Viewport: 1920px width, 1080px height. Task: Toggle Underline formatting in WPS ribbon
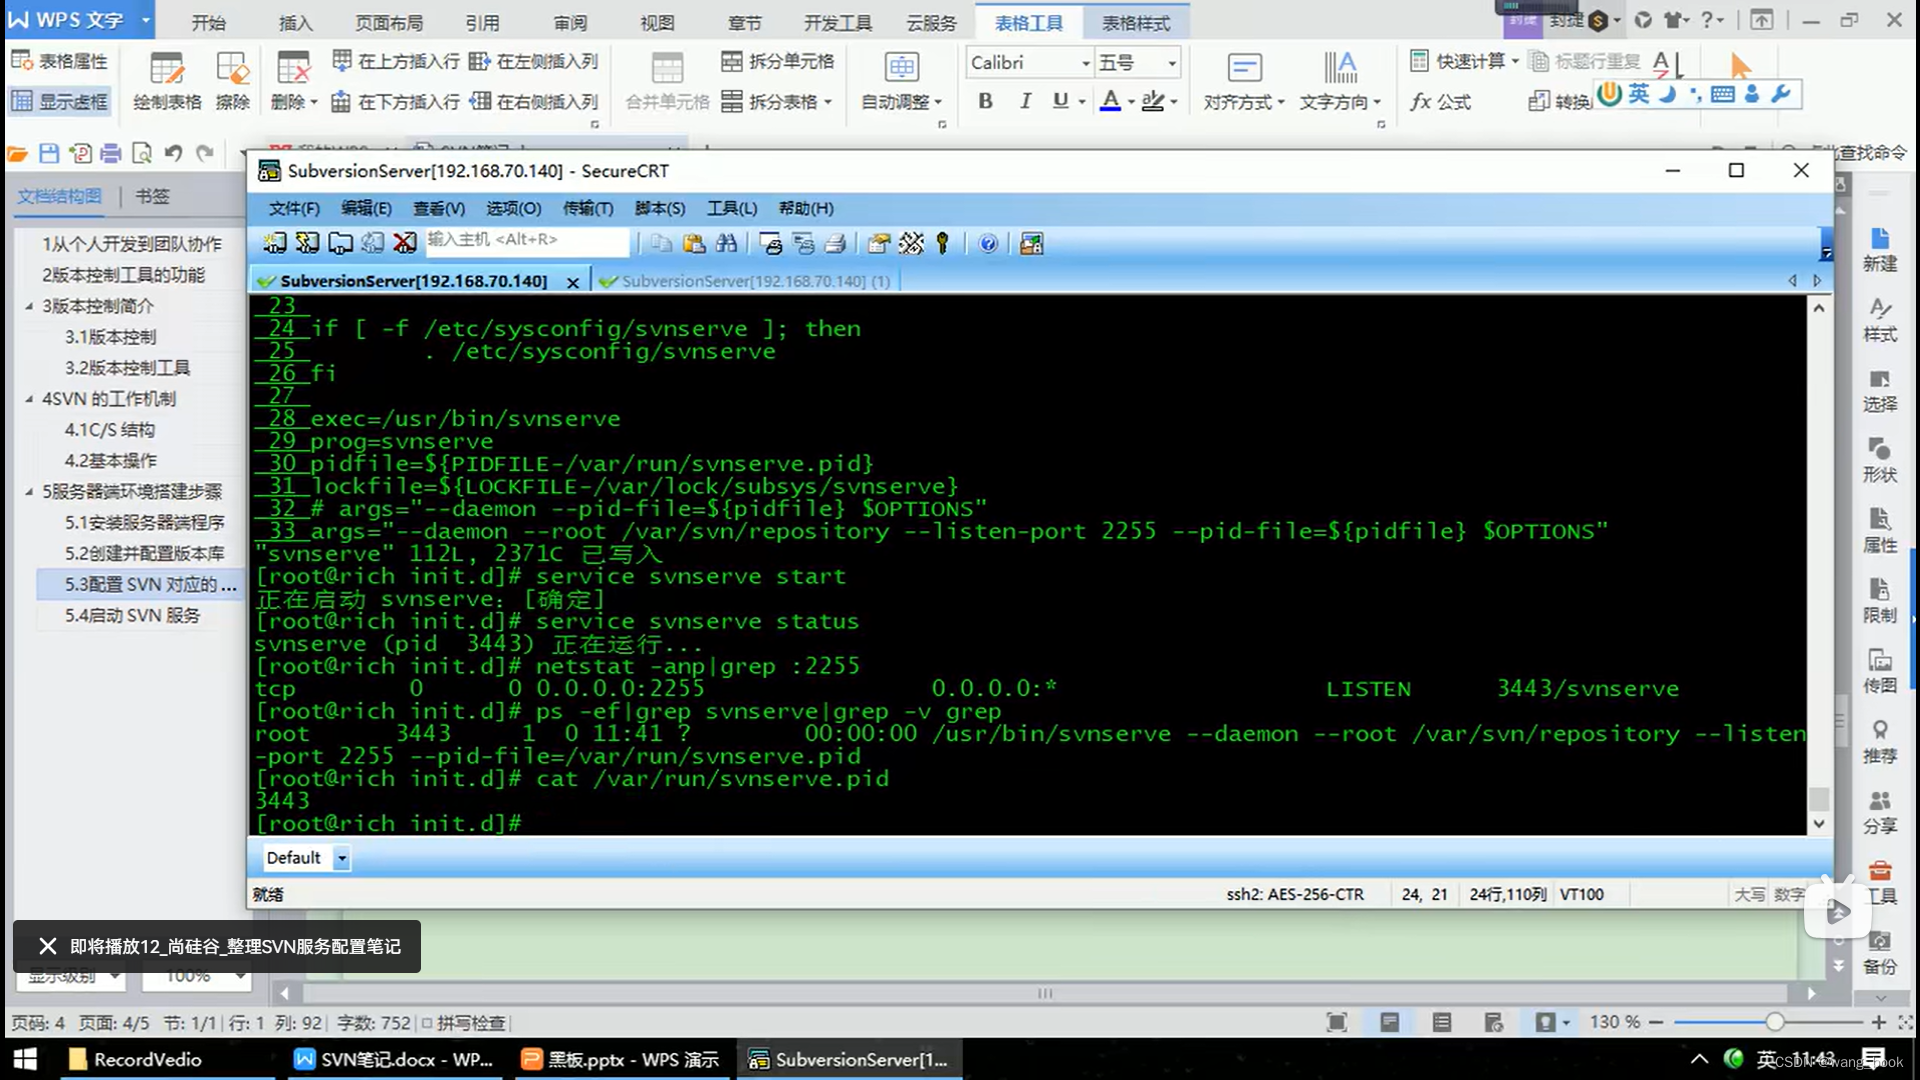tap(1060, 101)
